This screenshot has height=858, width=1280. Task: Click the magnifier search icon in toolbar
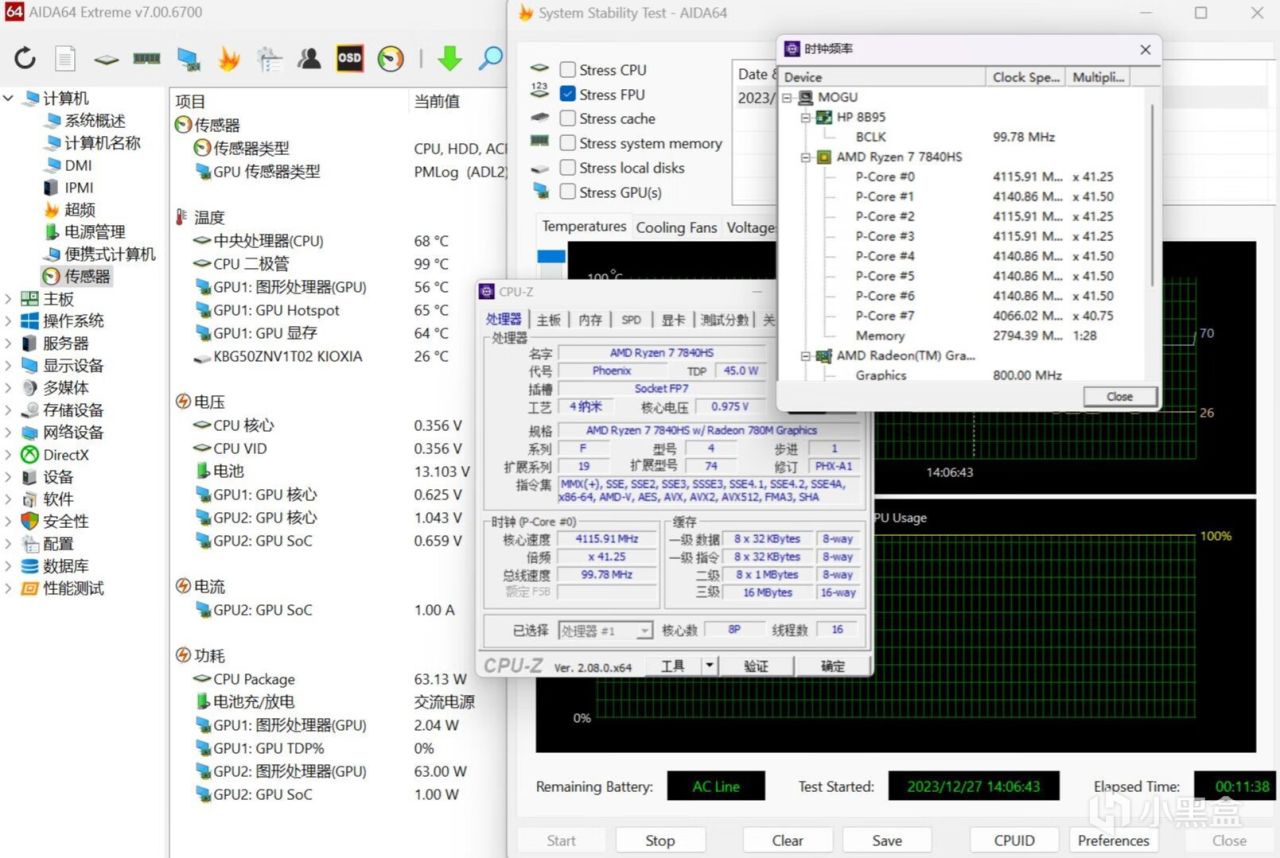pyautogui.click(x=490, y=58)
